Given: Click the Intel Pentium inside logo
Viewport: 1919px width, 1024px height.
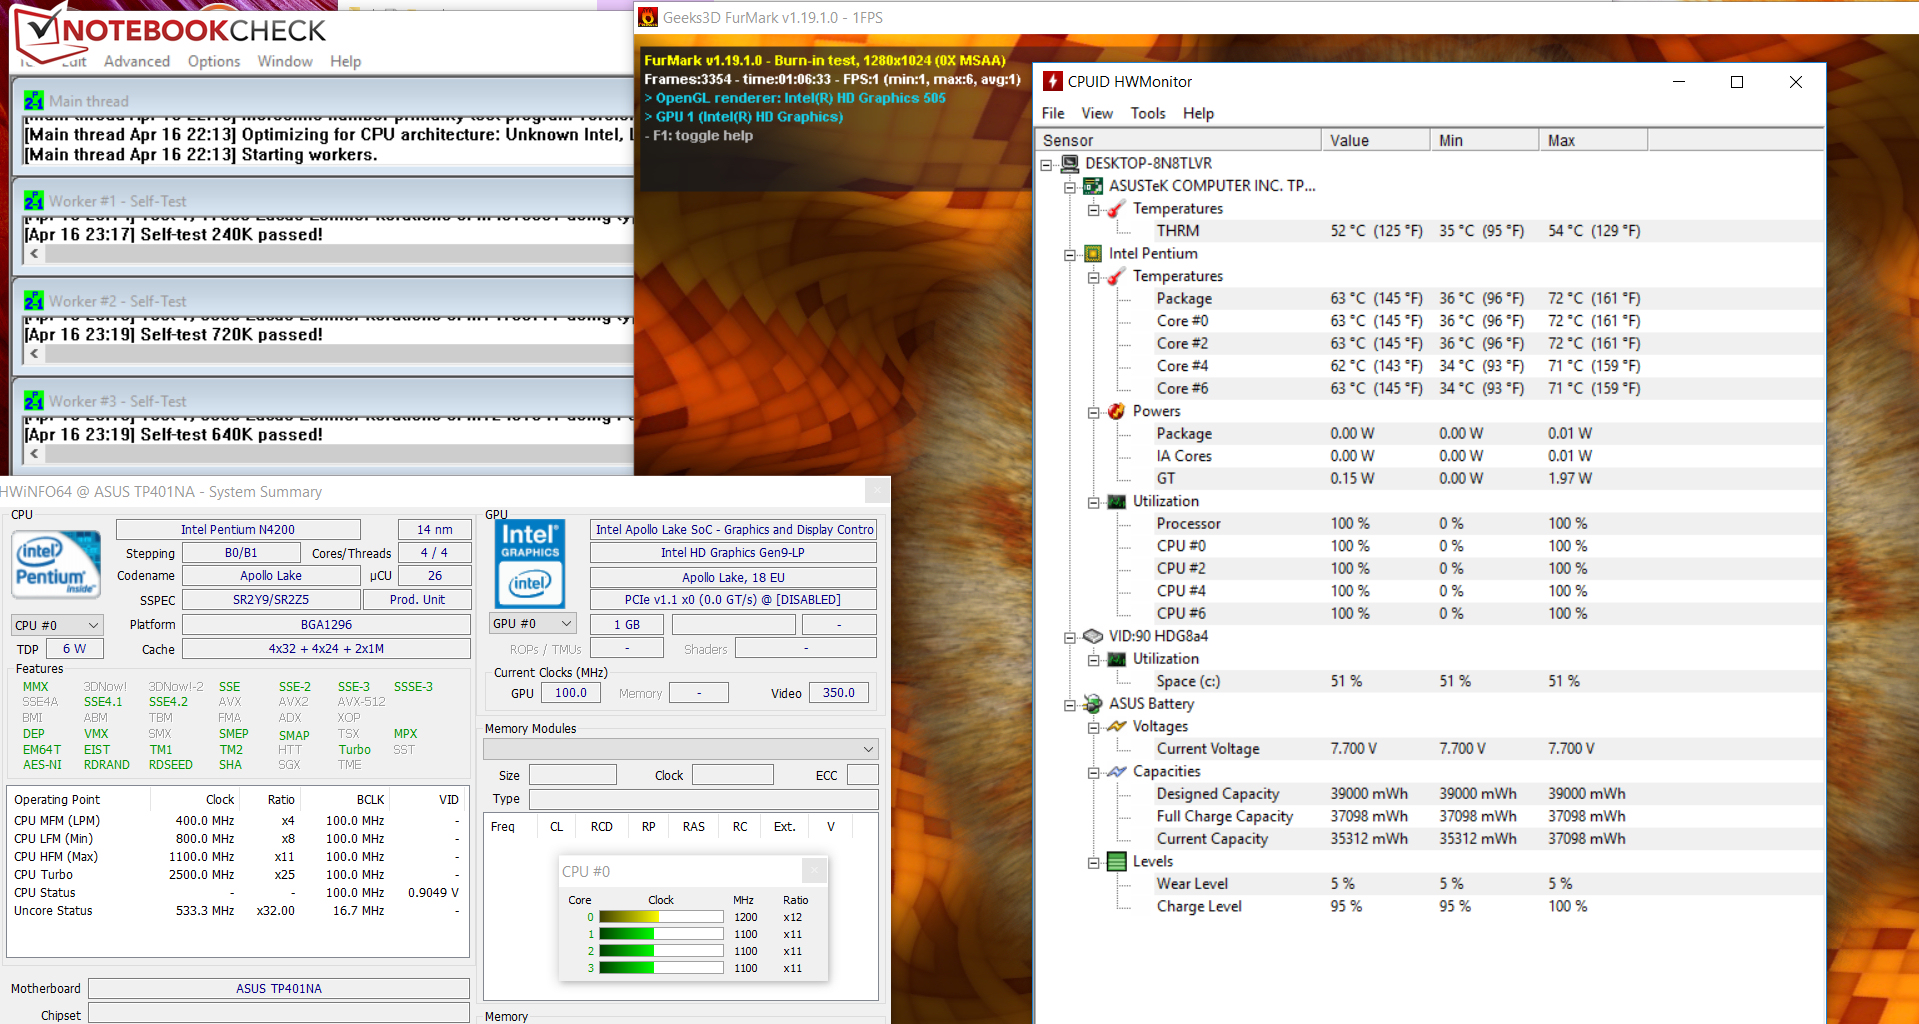Looking at the screenshot, I should [x=56, y=565].
